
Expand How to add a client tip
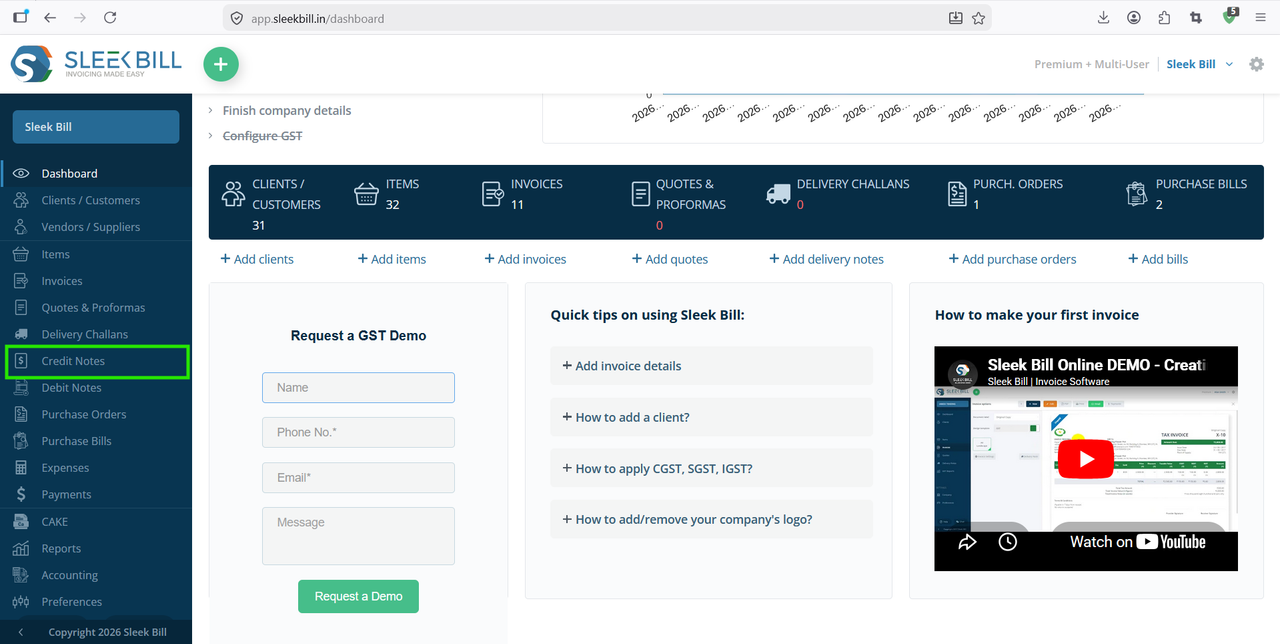coord(711,417)
